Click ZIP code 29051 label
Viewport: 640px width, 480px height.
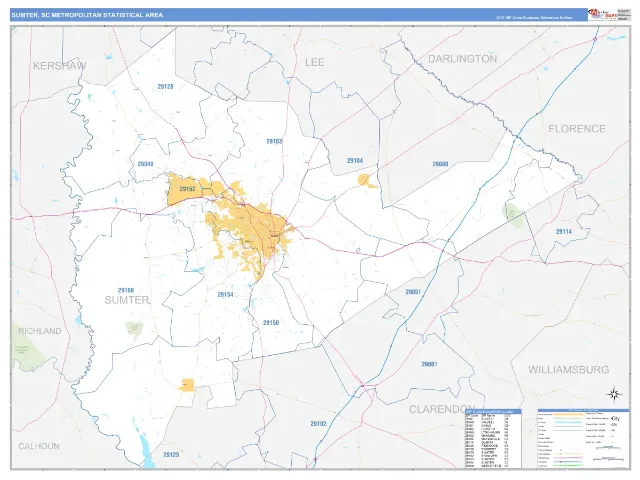[x=413, y=292]
